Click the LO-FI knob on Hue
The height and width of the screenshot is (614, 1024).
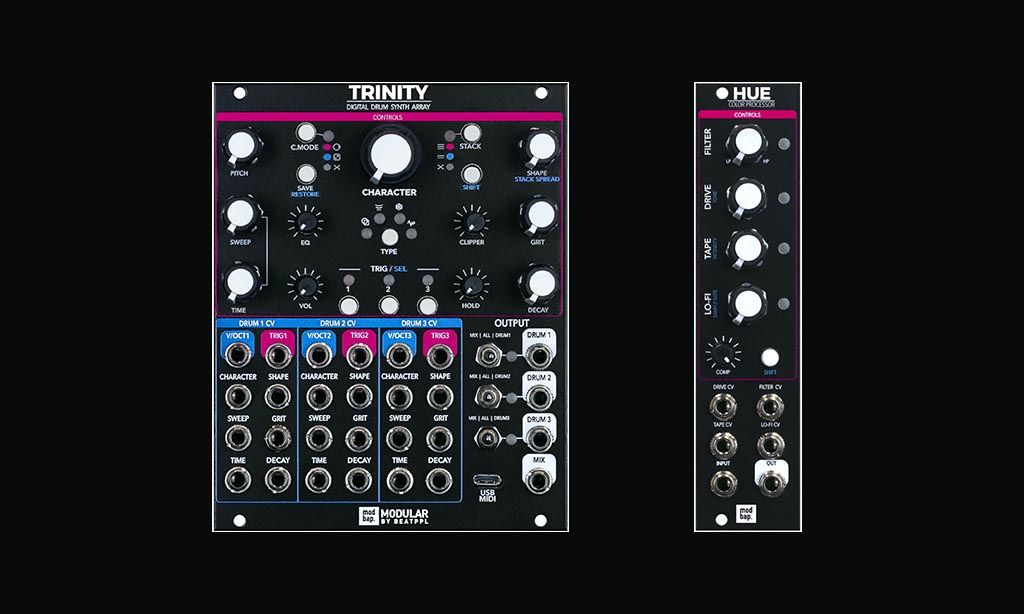coord(747,304)
